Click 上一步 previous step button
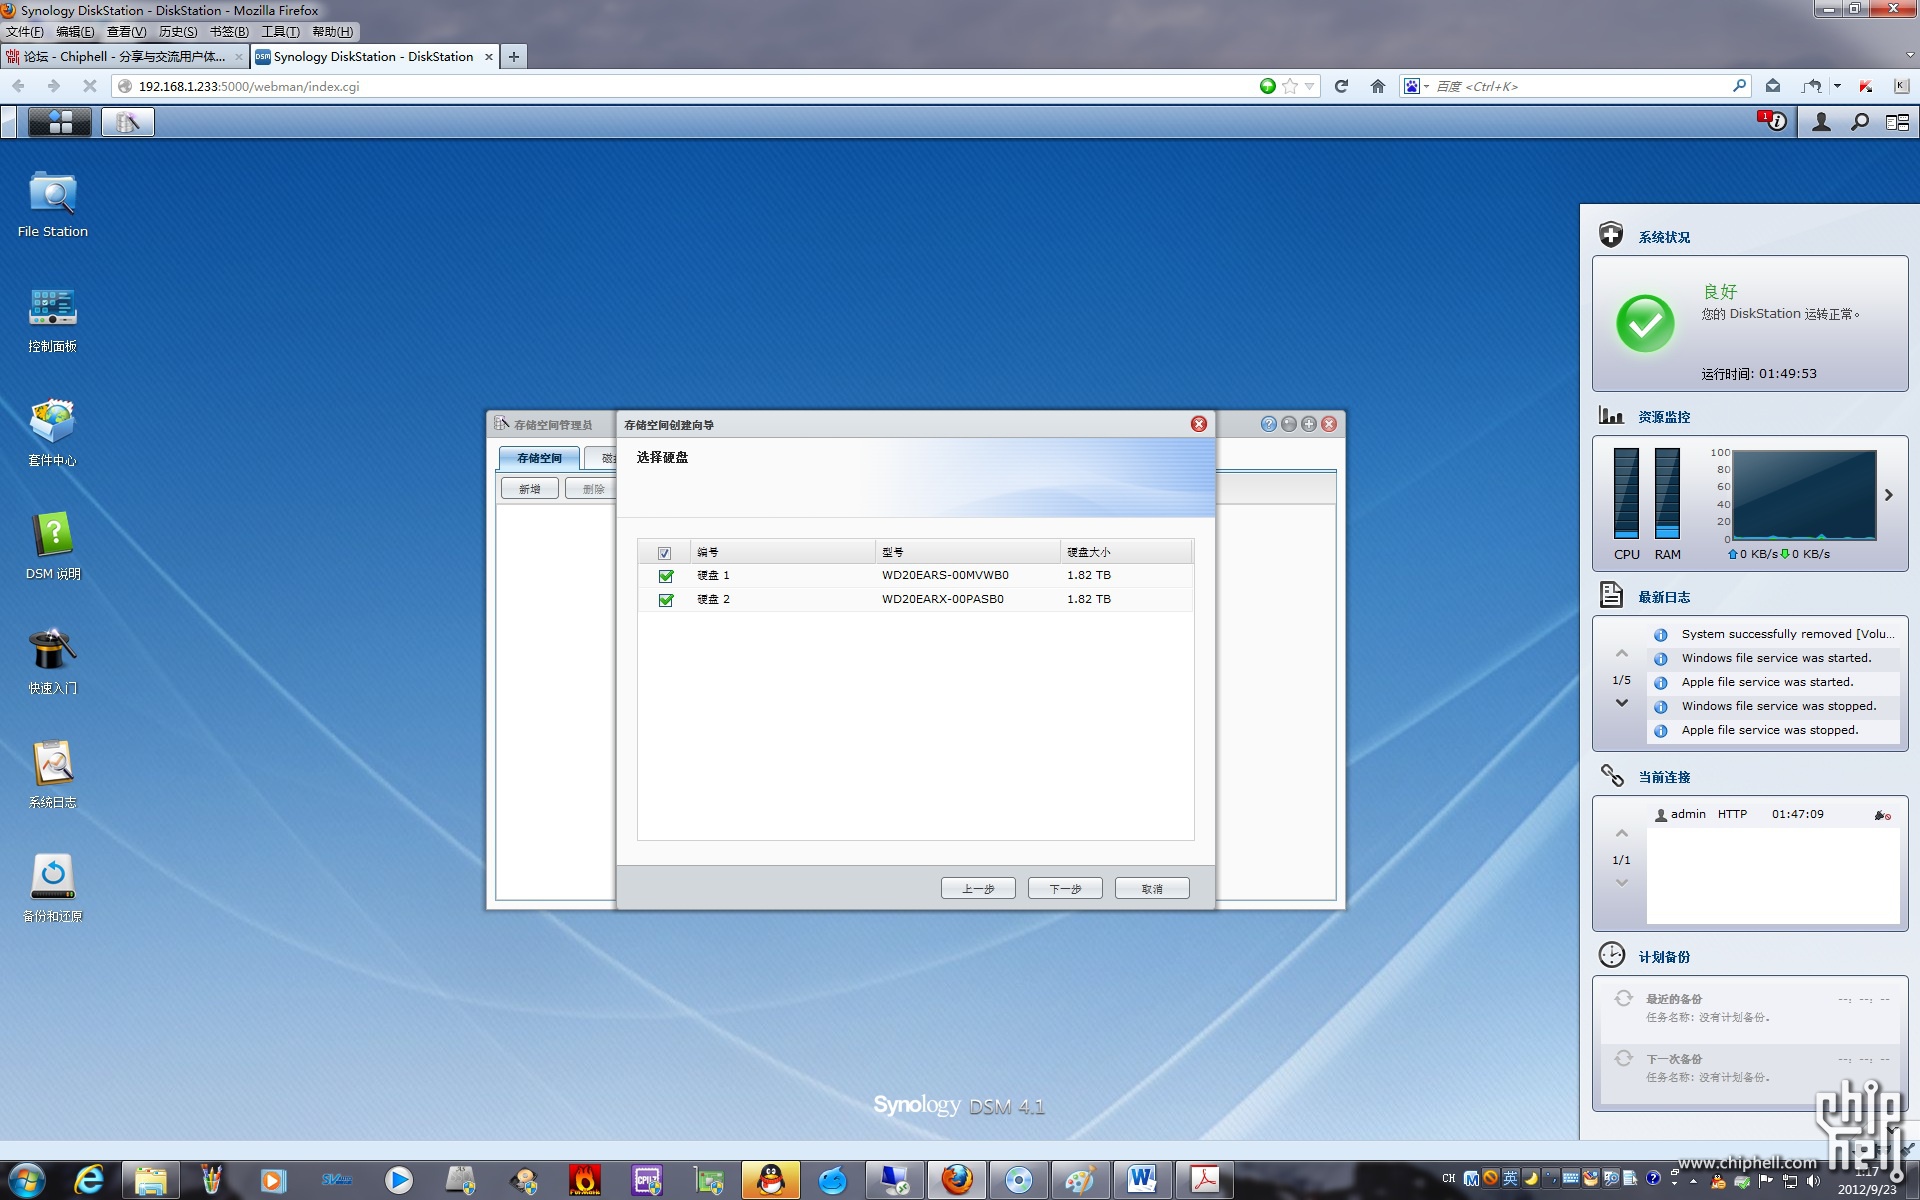The height and width of the screenshot is (1200, 1920). (978, 888)
